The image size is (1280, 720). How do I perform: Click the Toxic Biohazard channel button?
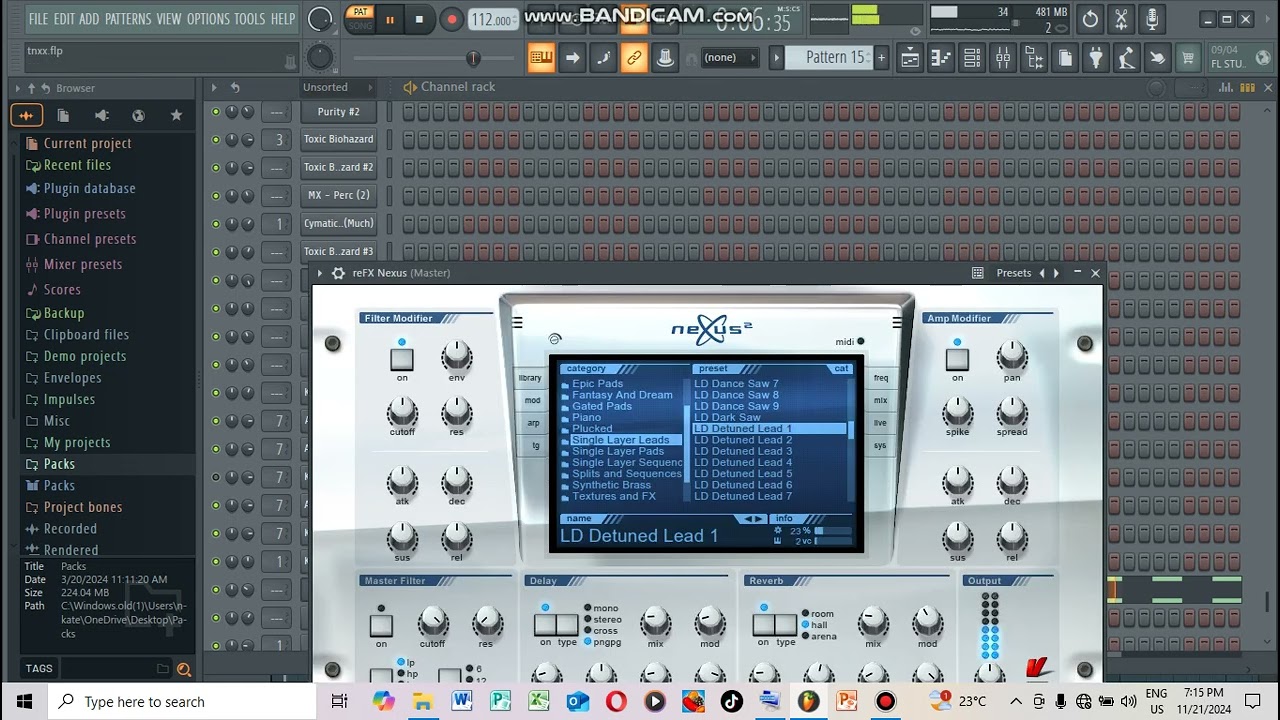pos(338,140)
